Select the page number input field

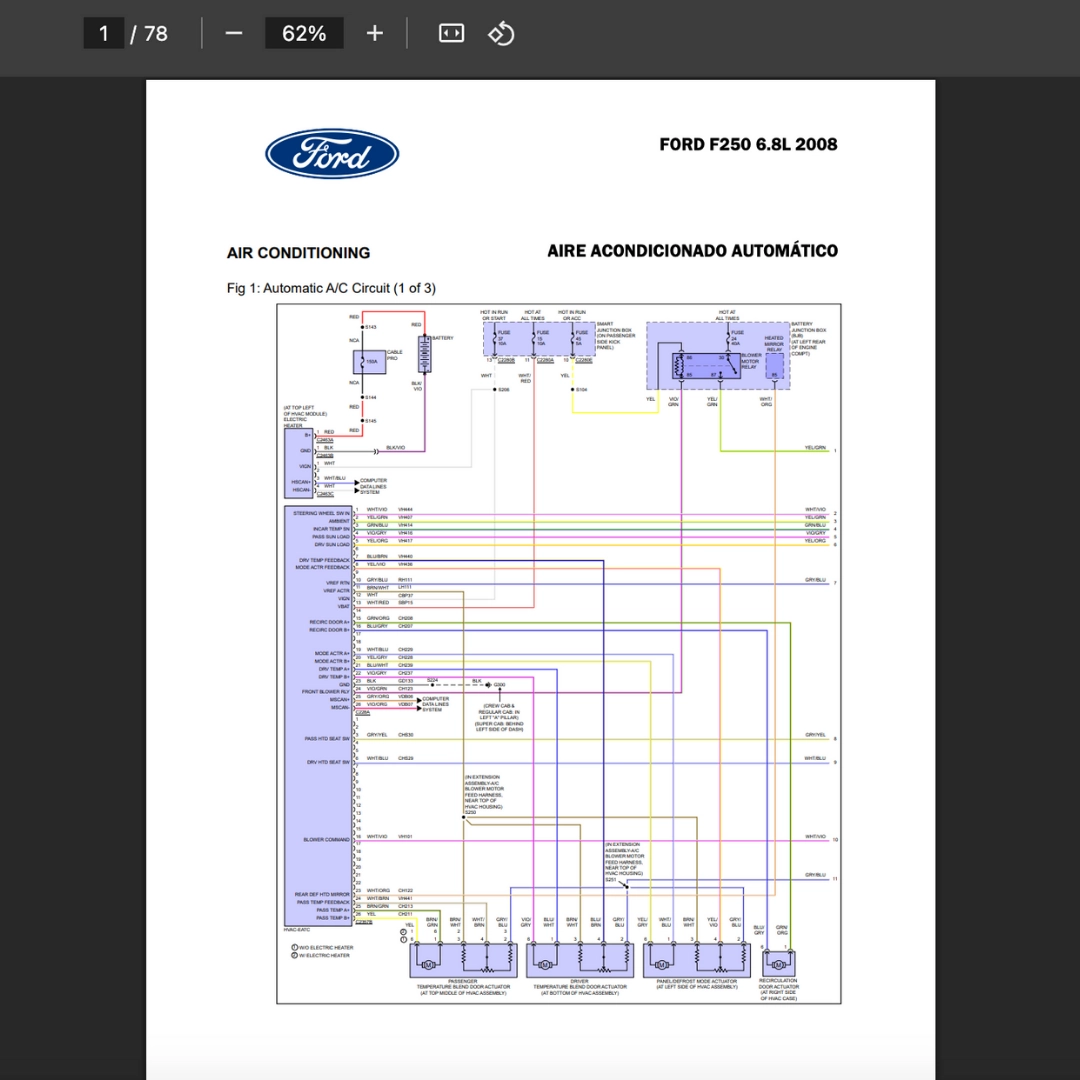tap(104, 33)
